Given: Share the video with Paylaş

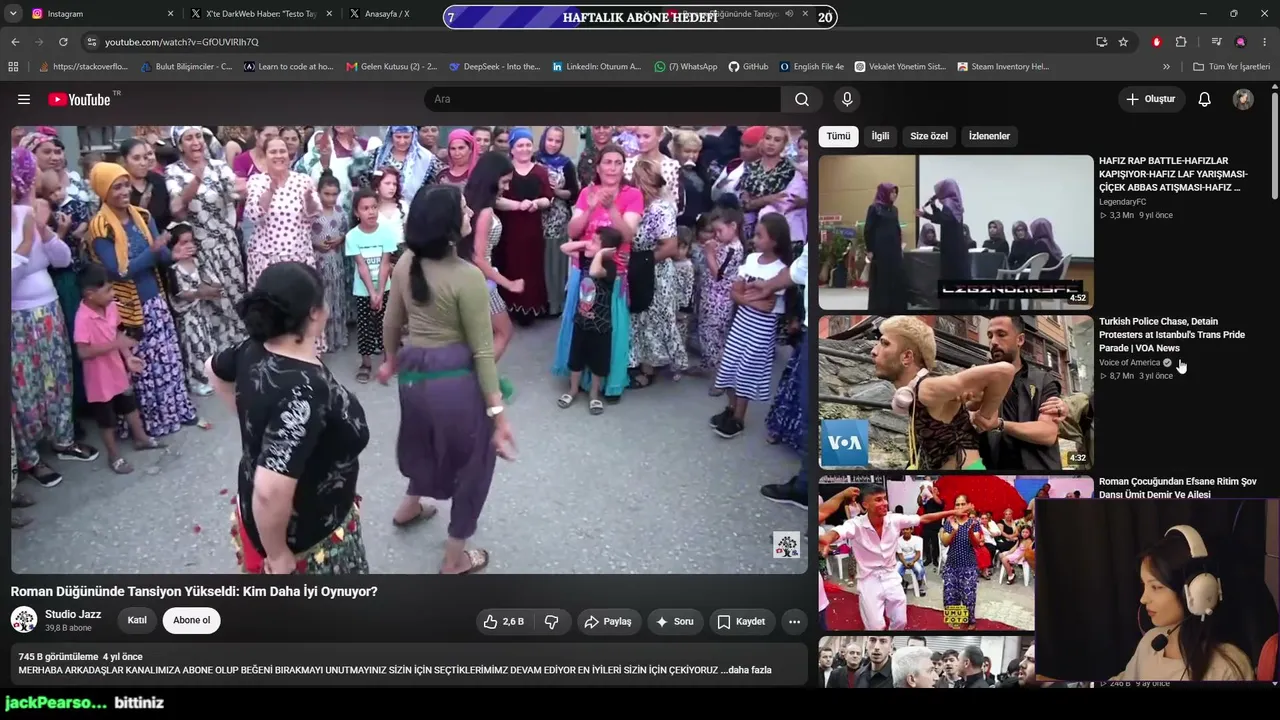Looking at the screenshot, I should coord(608,621).
